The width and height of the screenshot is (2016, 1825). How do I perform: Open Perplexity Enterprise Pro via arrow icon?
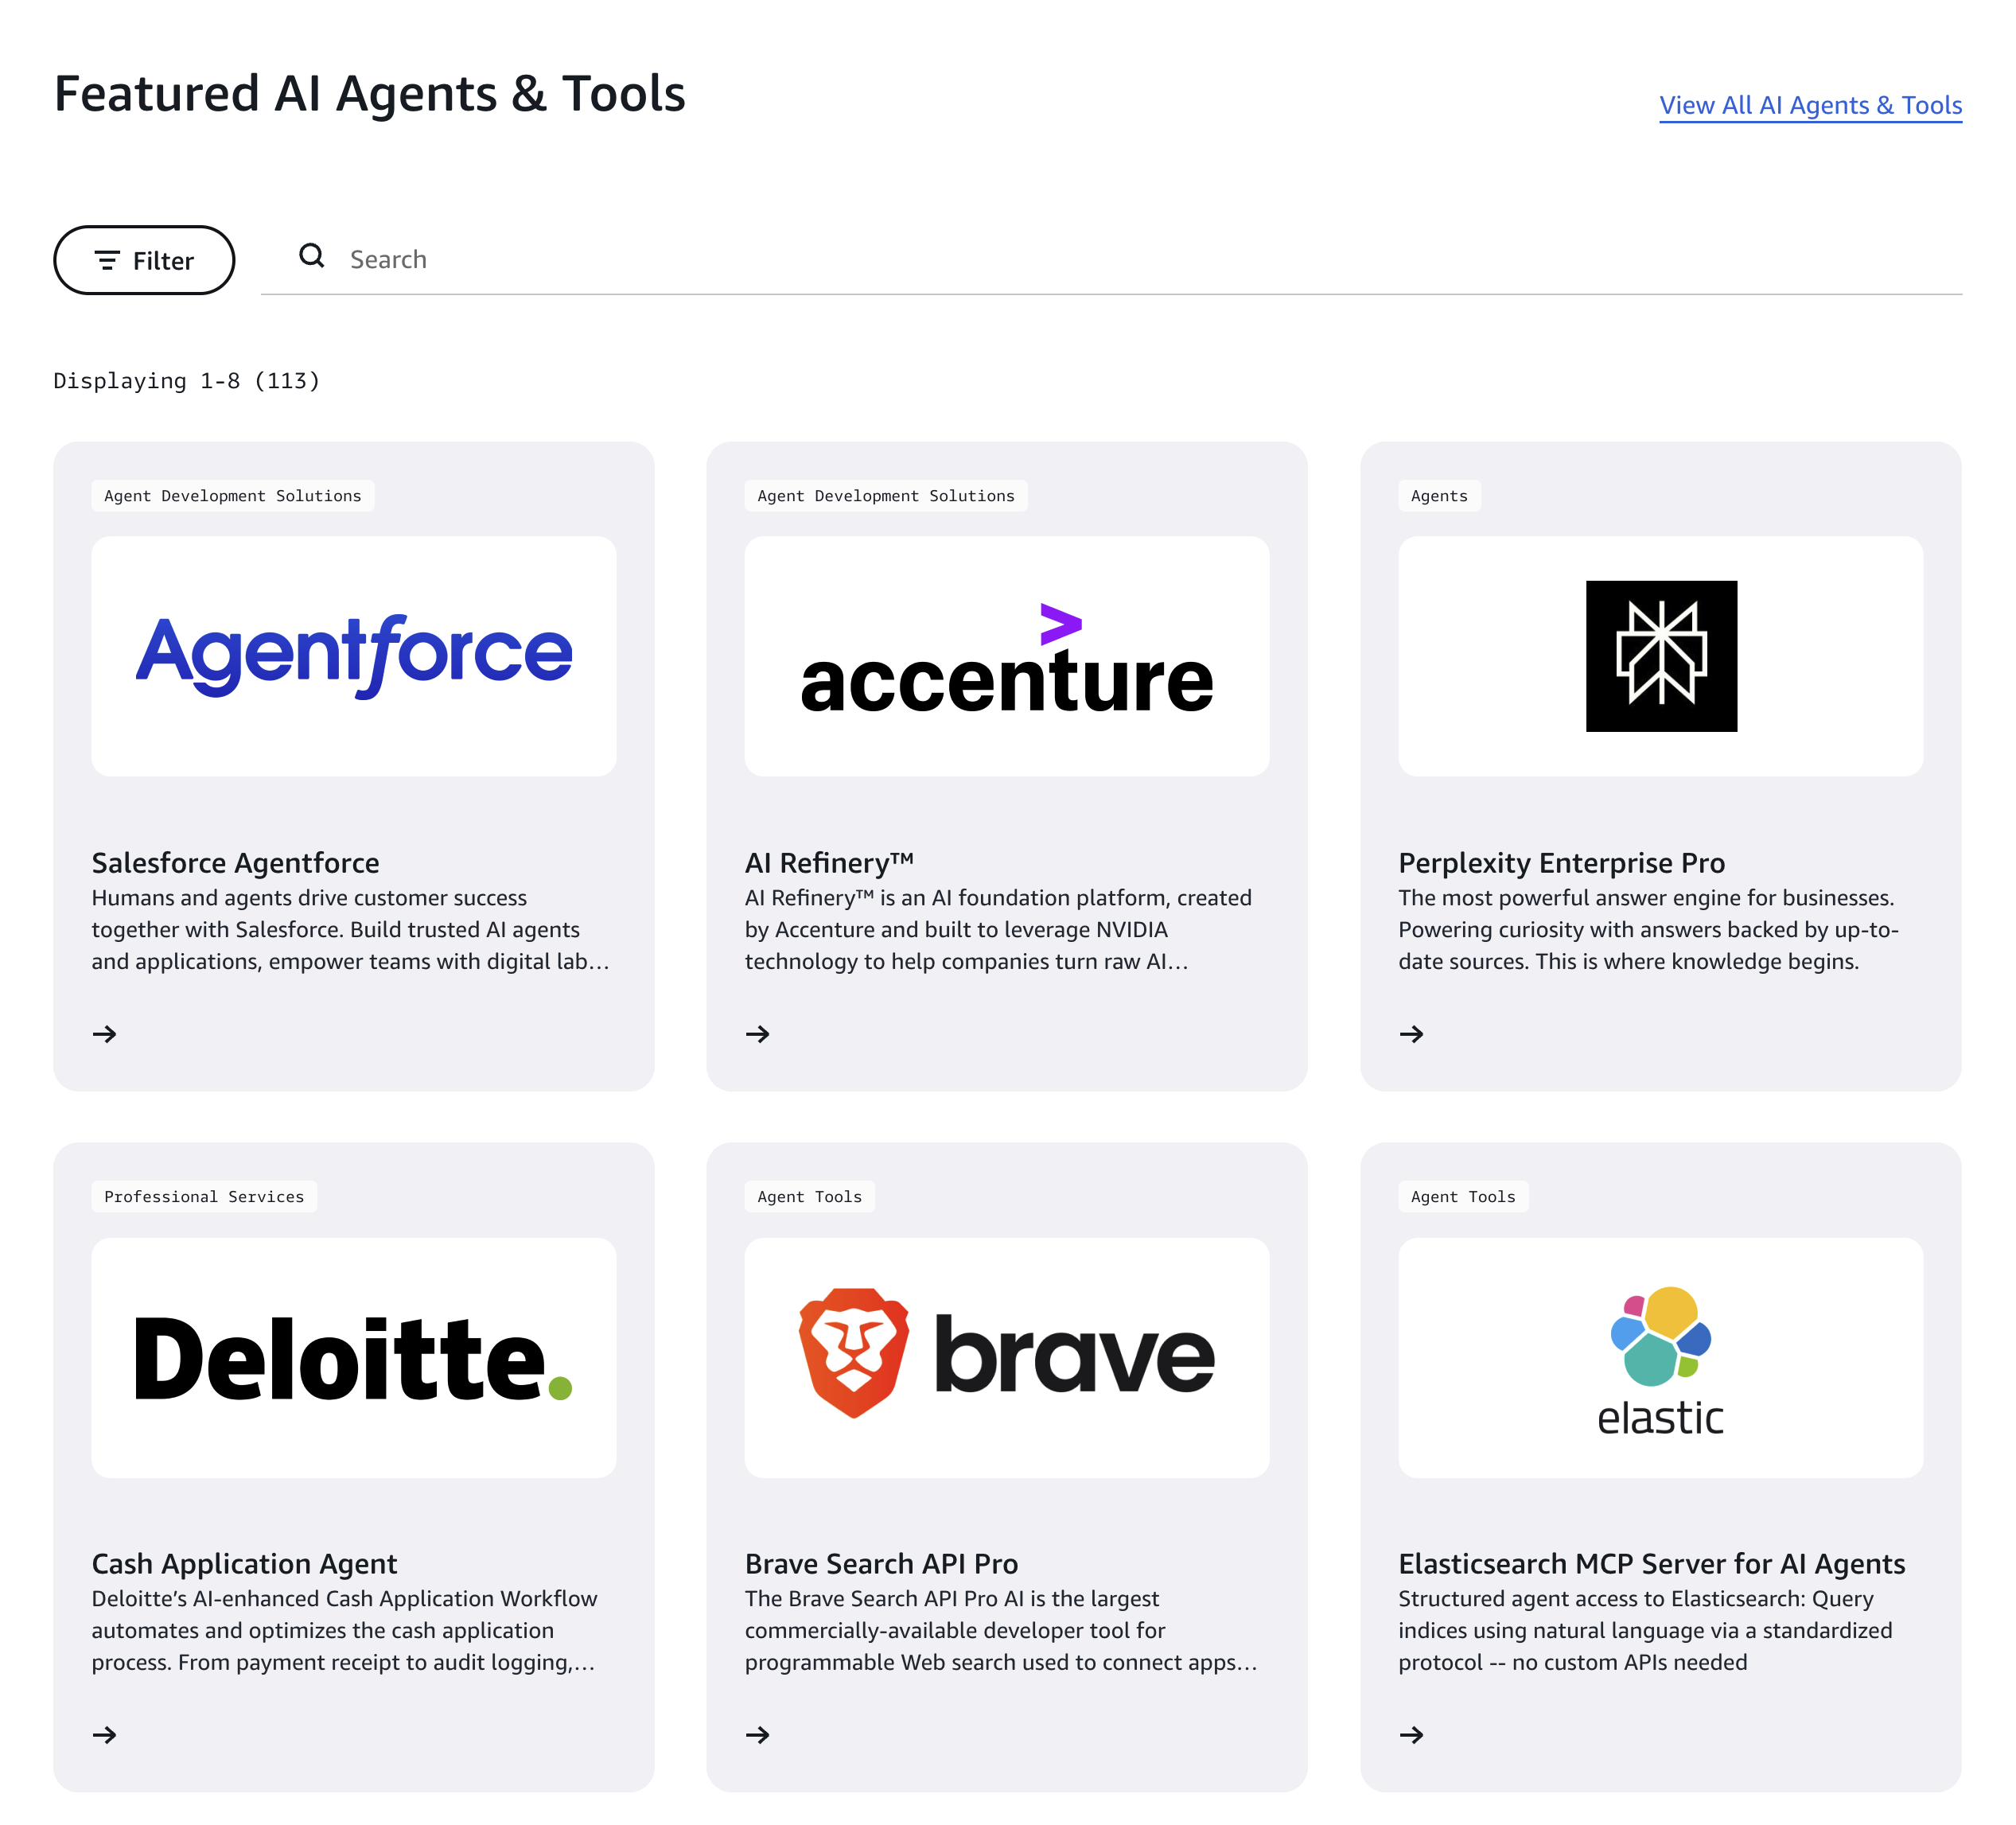pyautogui.click(x=1411, y=1034)
